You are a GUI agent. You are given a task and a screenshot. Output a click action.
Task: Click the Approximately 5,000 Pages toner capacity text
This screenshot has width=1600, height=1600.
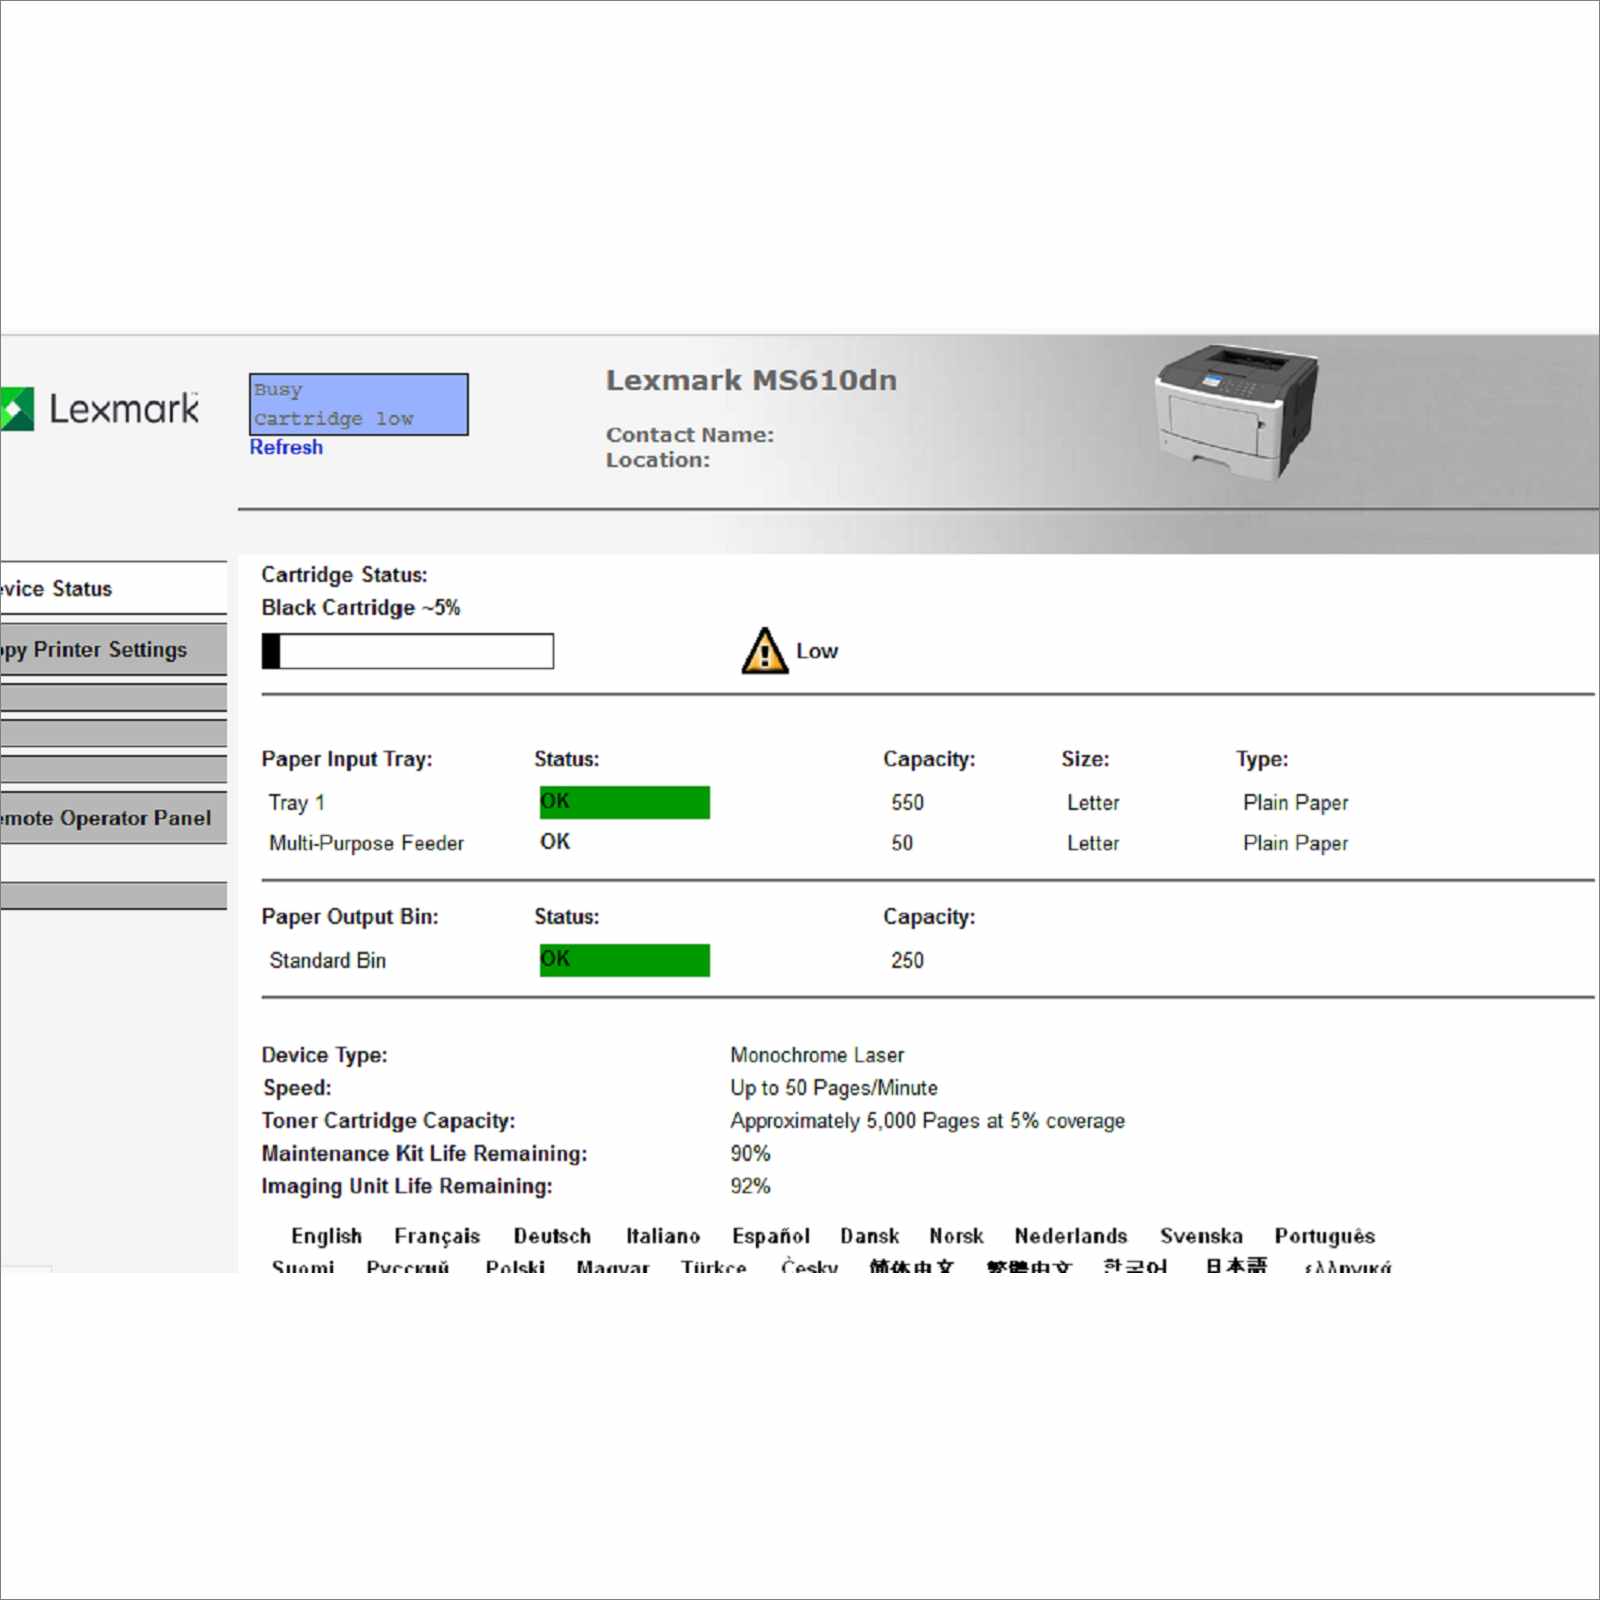[x=928, y=1121]
